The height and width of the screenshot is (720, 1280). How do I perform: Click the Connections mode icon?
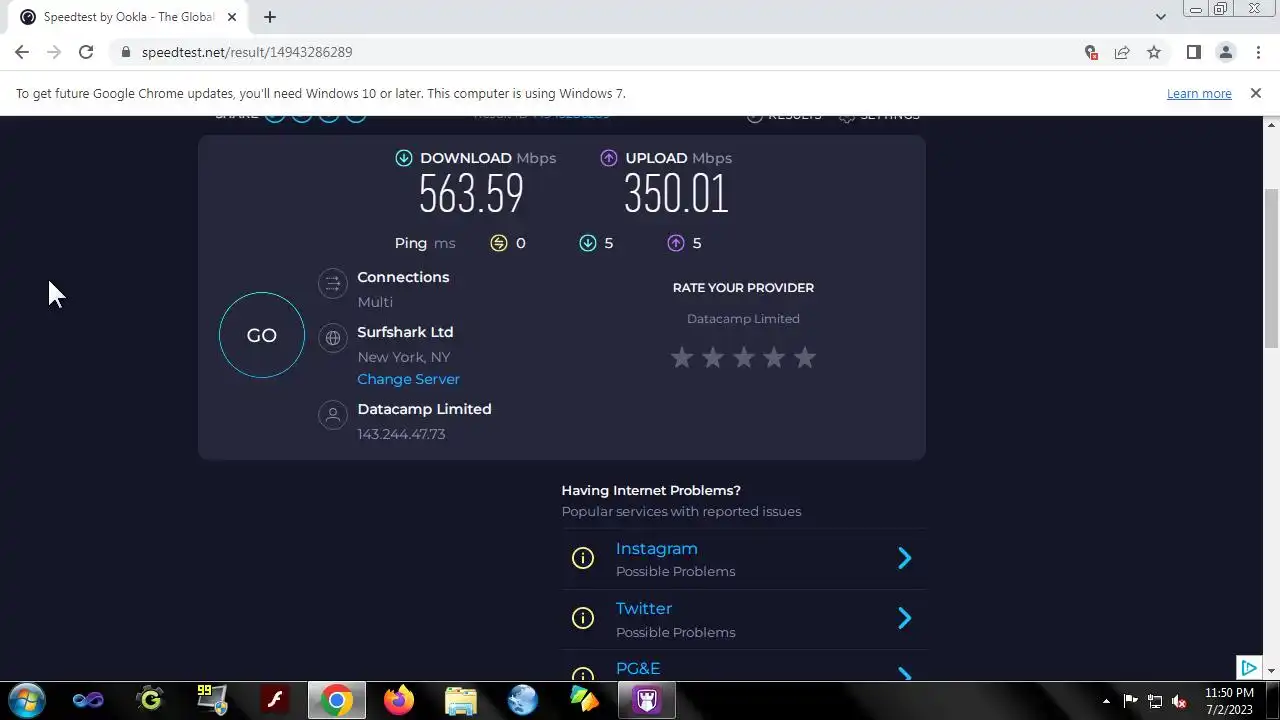click(x=333, y=284)
